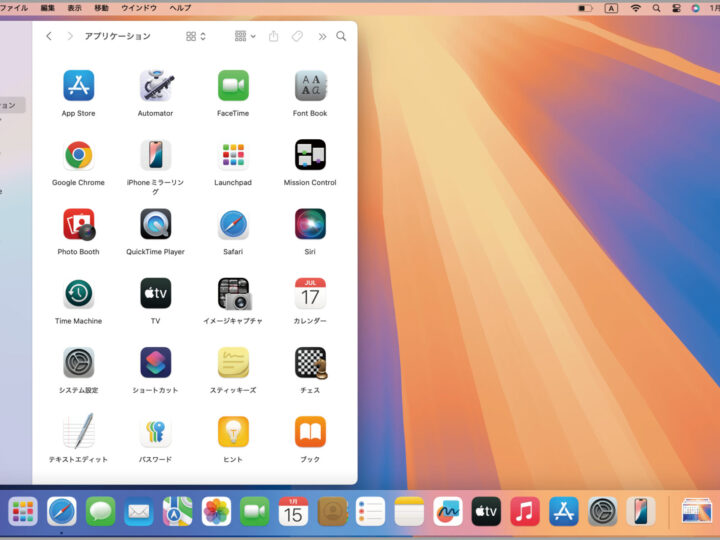
Task: Select the QuickTime Player app icon
Action: pos(156,224)
